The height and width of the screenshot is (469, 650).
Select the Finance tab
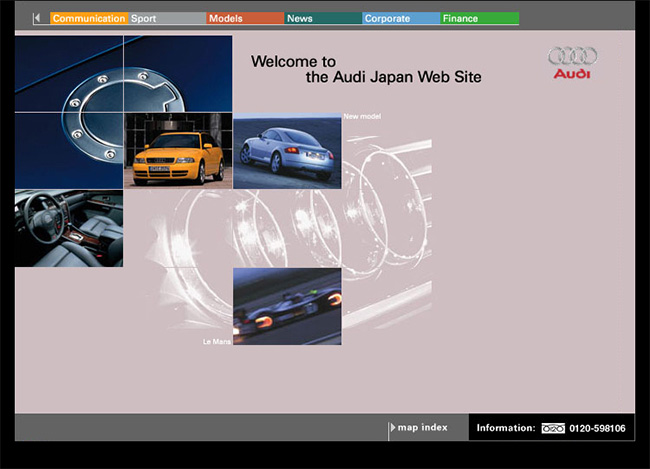pos(479,18)
